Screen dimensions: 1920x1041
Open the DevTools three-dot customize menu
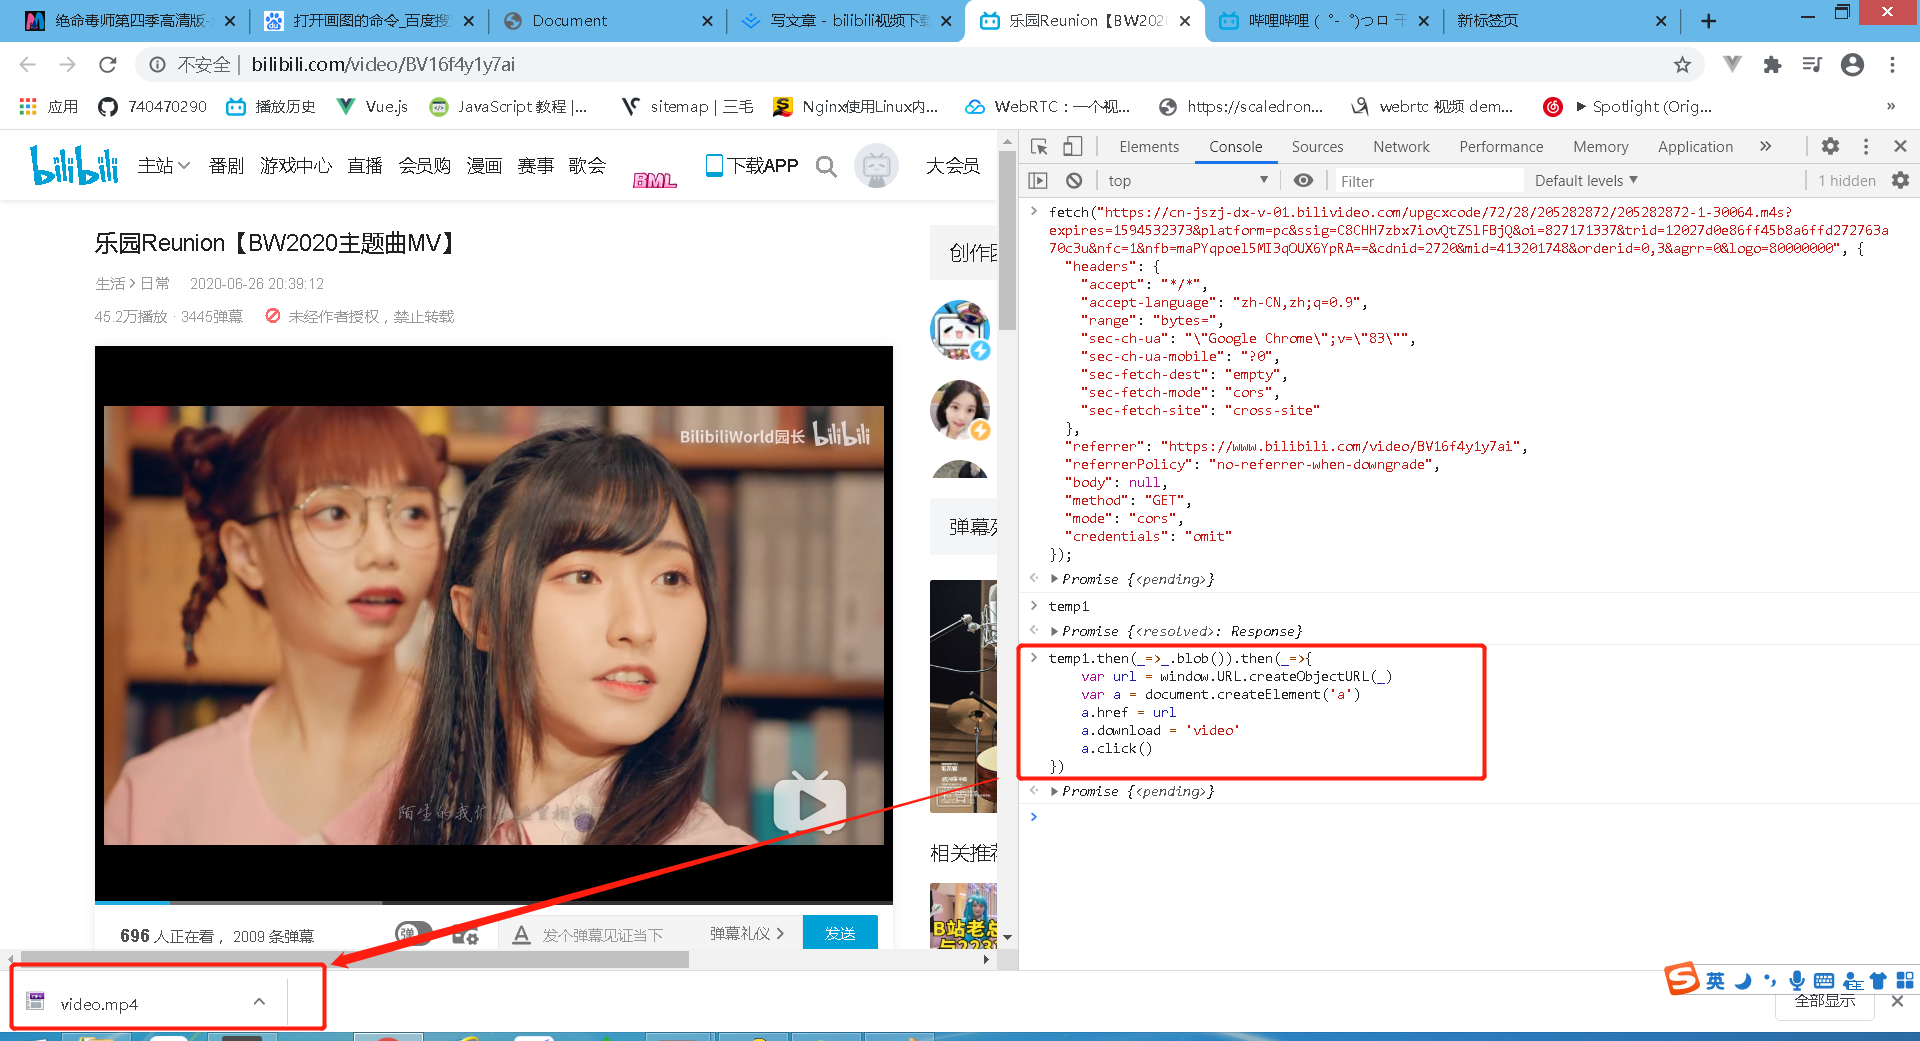[x=1866, y=147]
